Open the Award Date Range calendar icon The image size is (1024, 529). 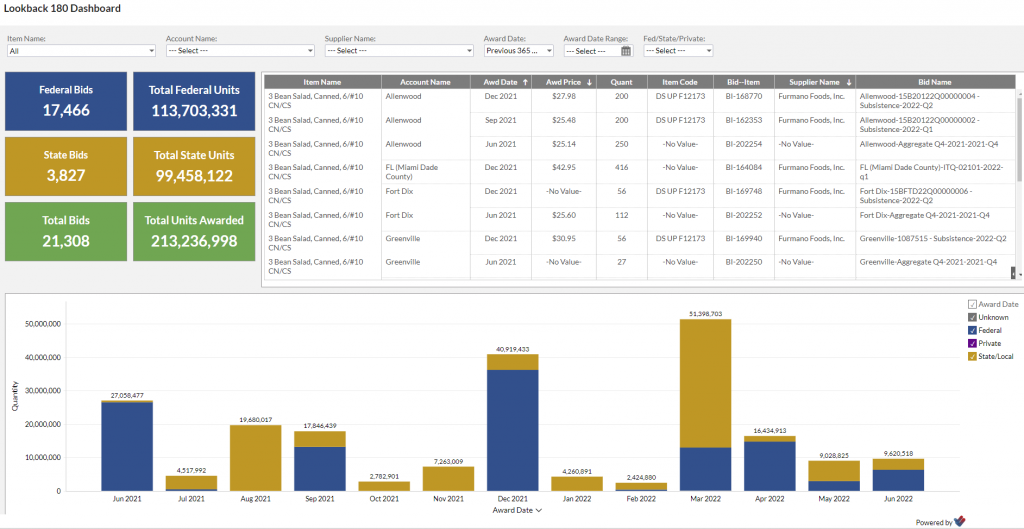point(626,51)
